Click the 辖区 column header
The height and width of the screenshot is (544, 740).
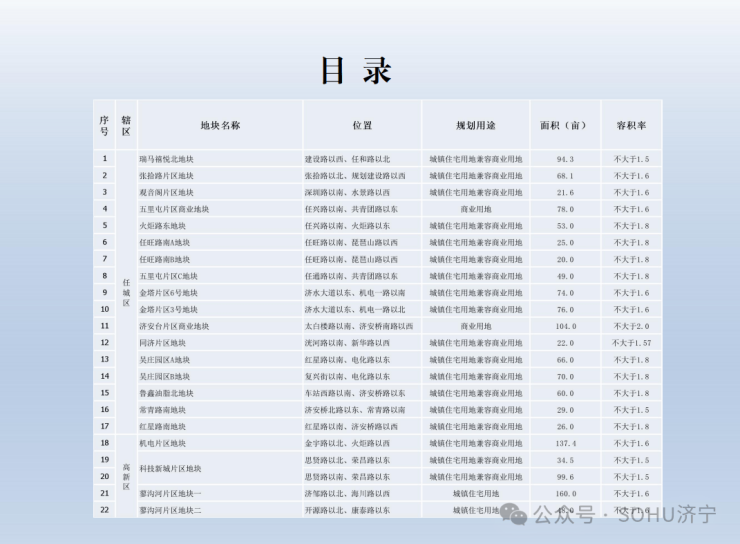coord(126,126)
